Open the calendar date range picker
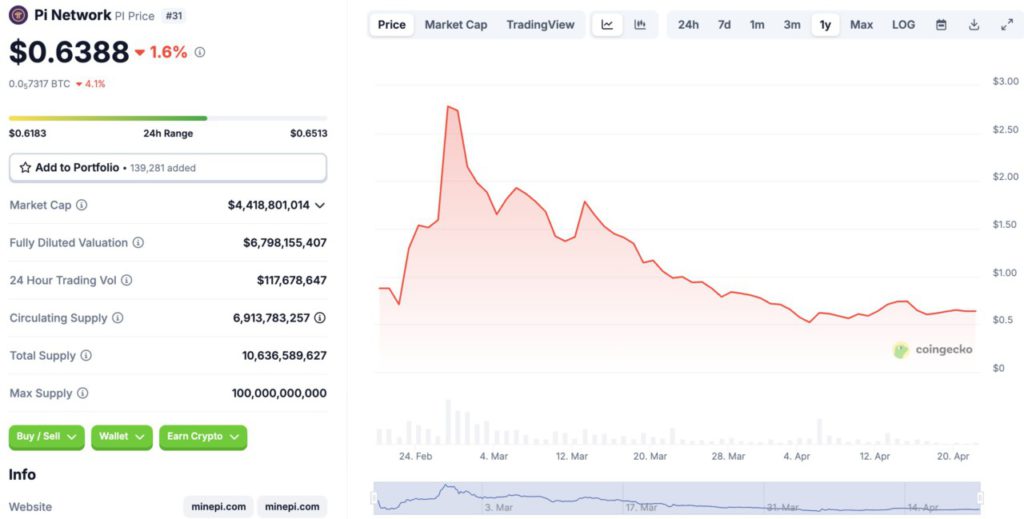 pos(941,25)
